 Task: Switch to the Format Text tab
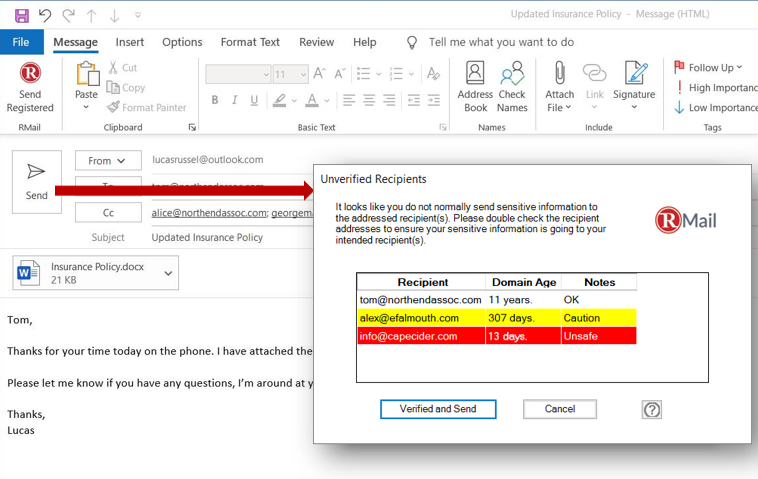[250, 42]
